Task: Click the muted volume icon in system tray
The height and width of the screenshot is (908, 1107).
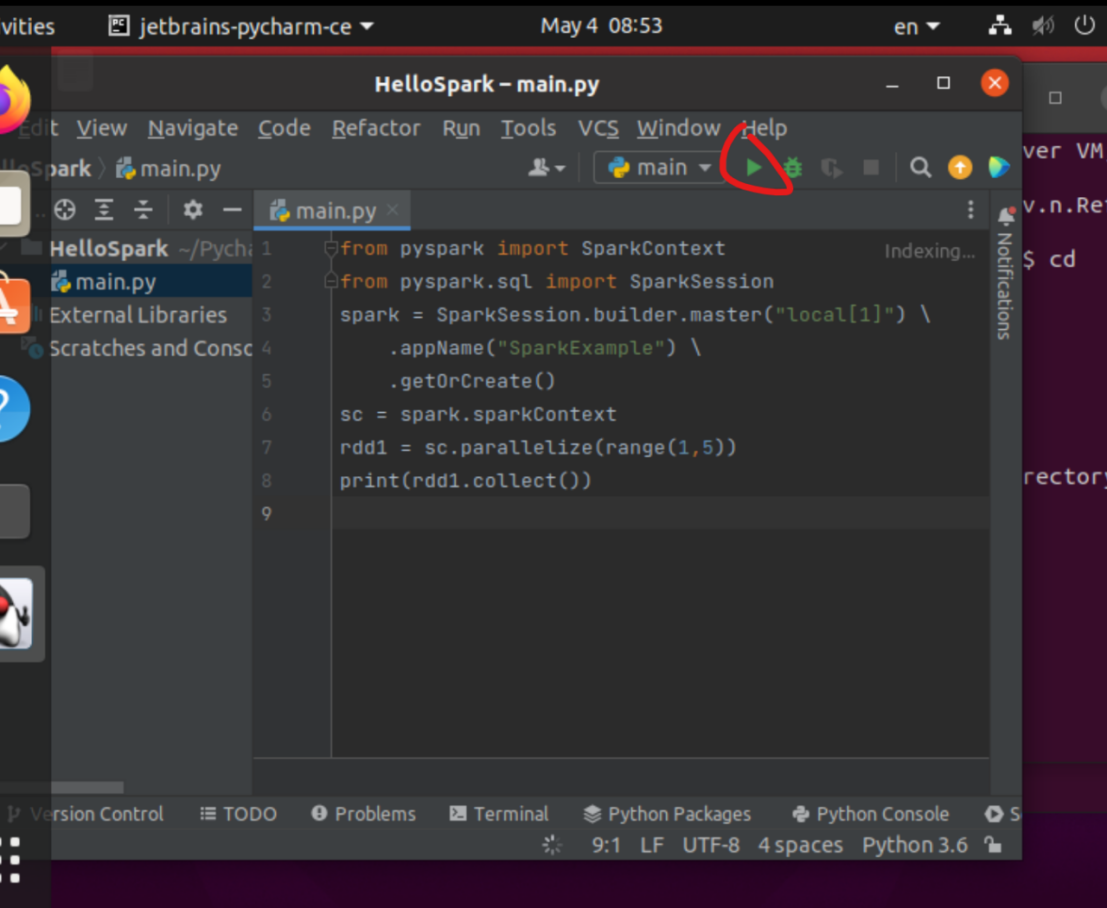Action: 1043,26
